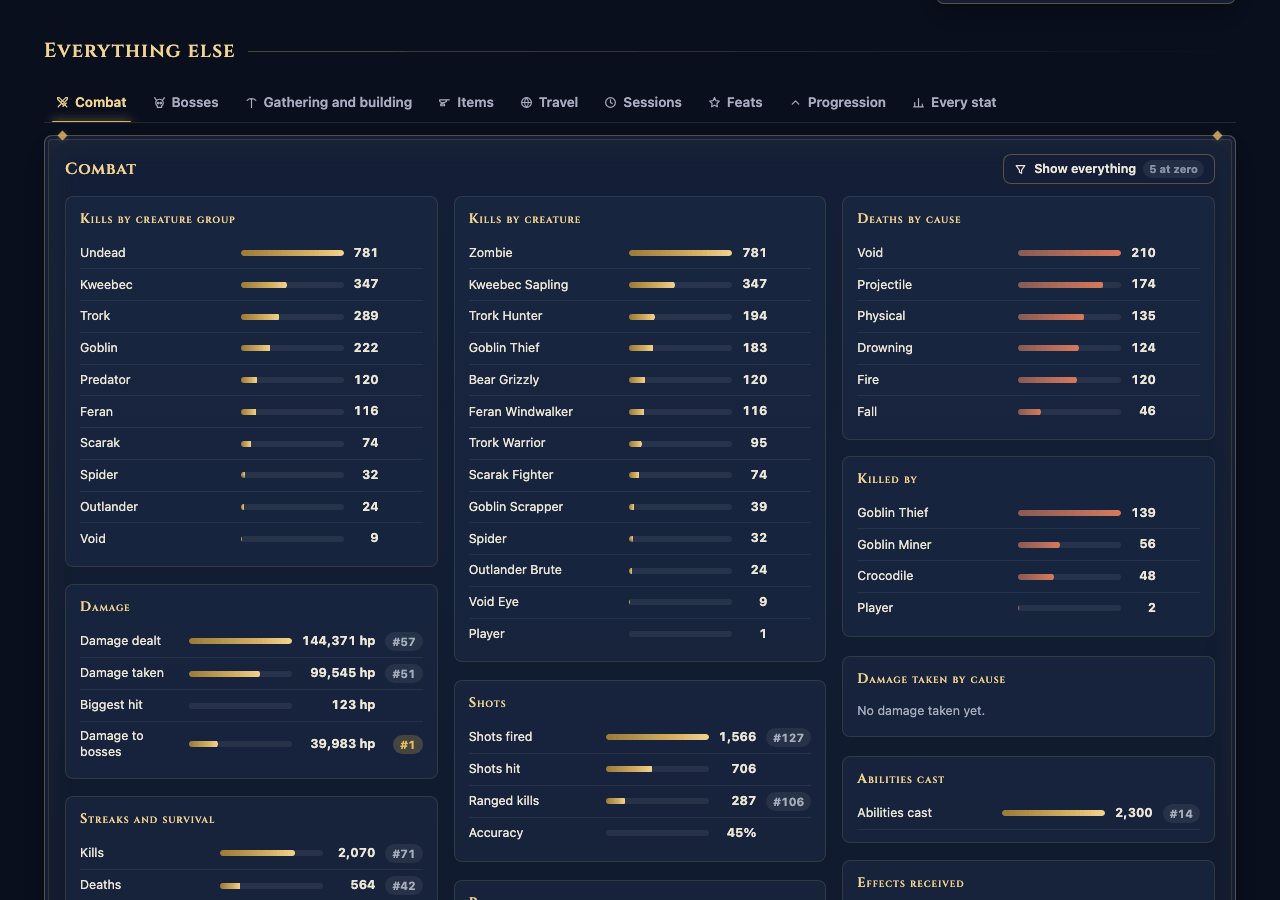Toggle Show everything filter button
1280x900 pixels.
[x=1108, y=169]
